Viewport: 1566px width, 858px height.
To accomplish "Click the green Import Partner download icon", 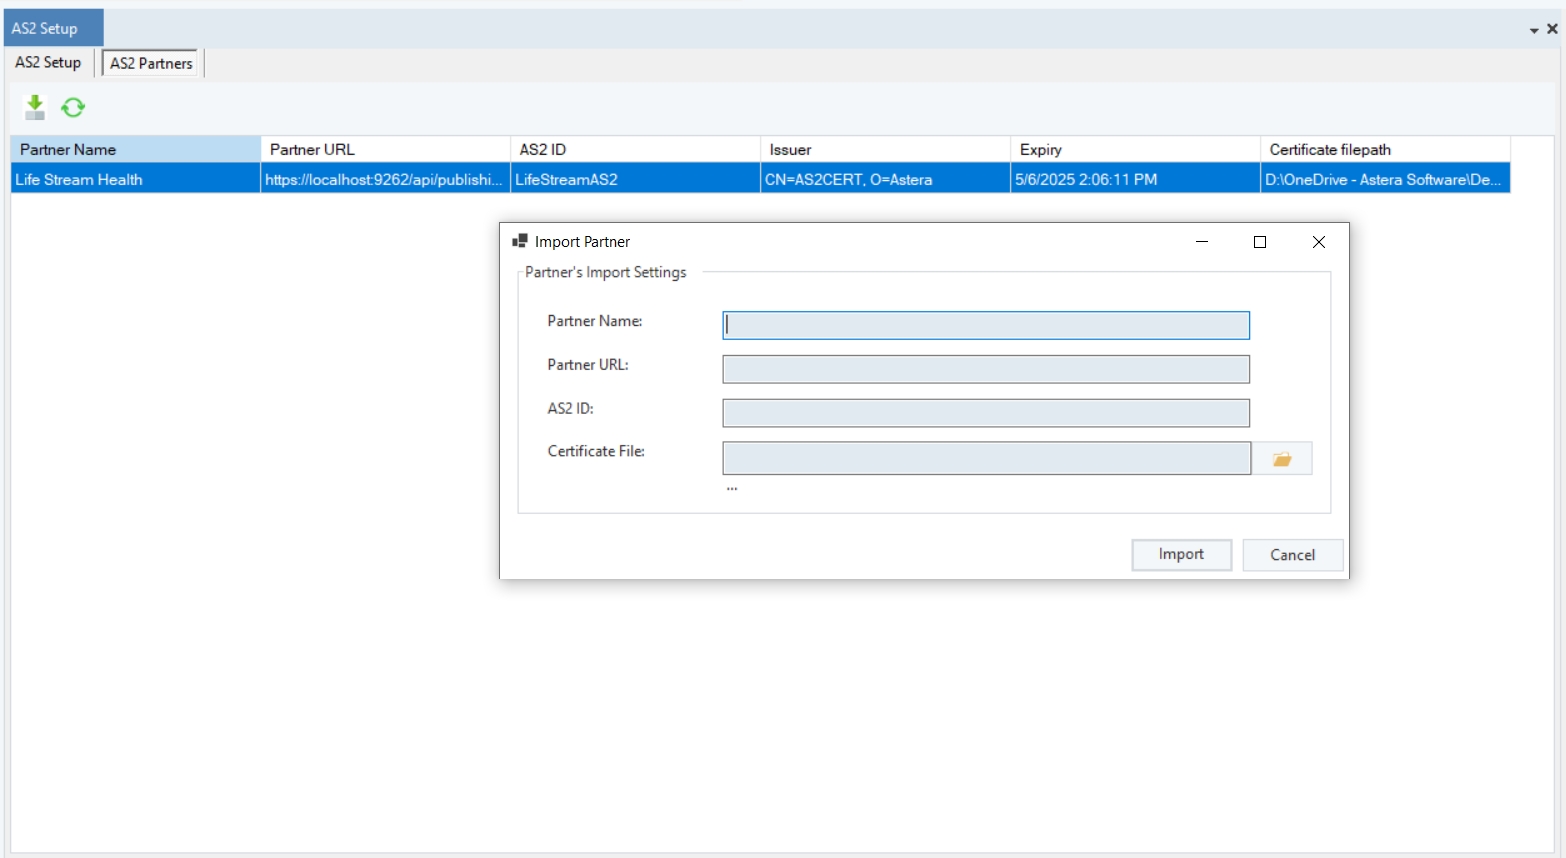I will pos(35,107).
